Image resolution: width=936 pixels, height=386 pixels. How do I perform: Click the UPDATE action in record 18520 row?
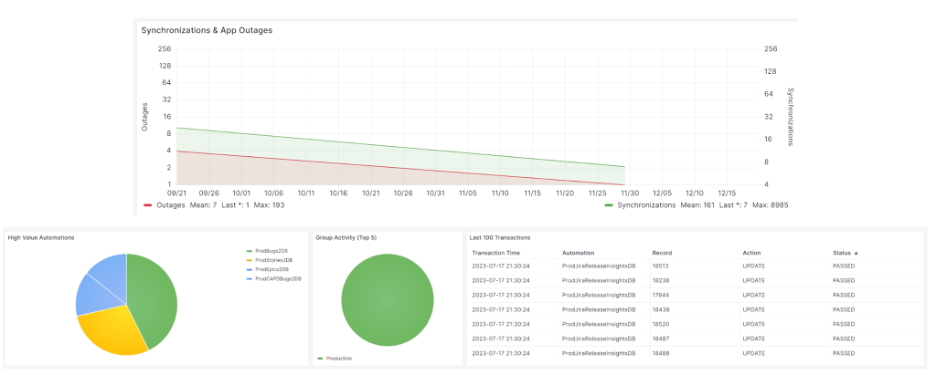point(753,324)
